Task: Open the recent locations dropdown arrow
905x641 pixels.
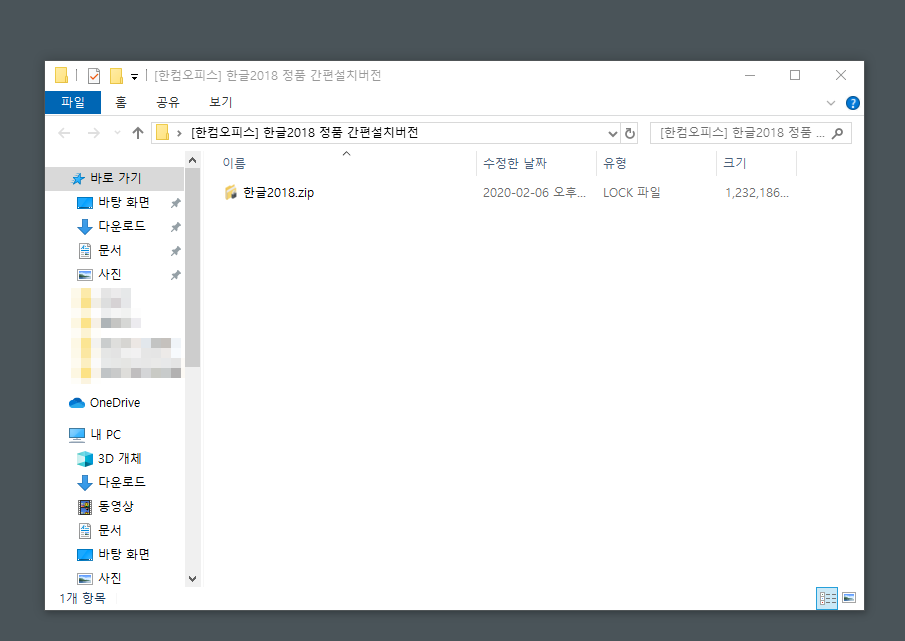Action: click(117, 133)
